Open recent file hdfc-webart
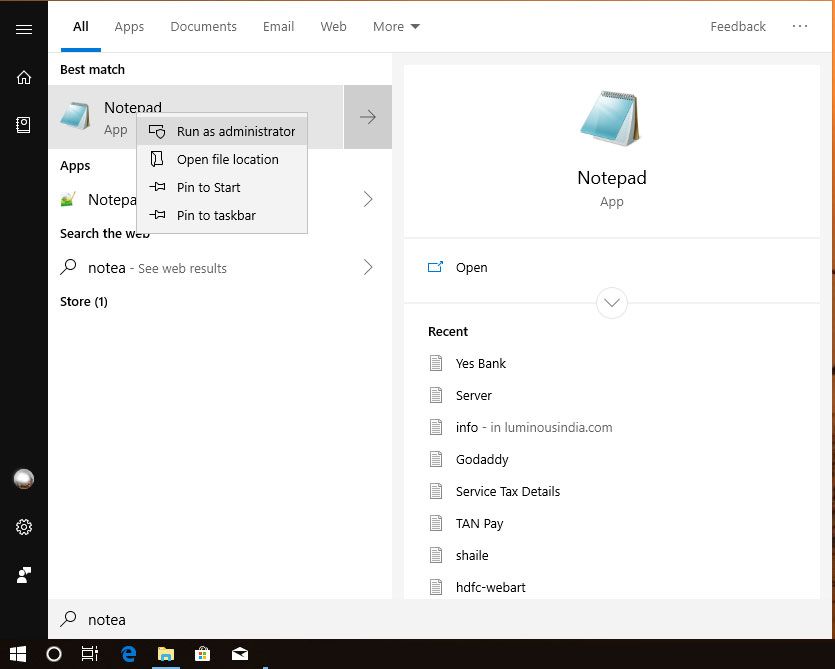The image size is (835, 669). [490, 587]
